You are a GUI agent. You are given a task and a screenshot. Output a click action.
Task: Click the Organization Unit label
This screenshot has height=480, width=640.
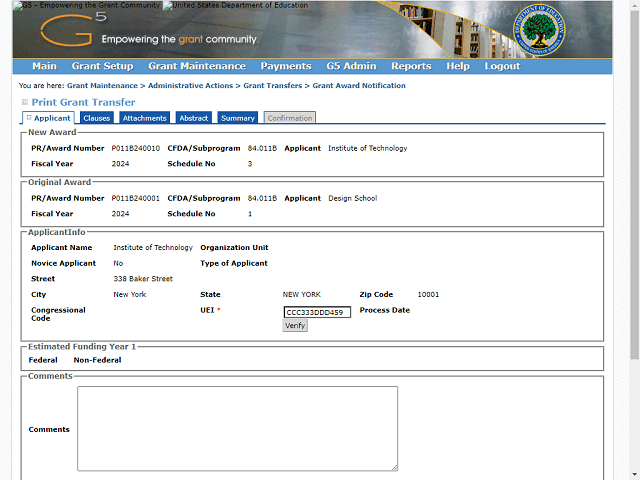tap(234, 248)
